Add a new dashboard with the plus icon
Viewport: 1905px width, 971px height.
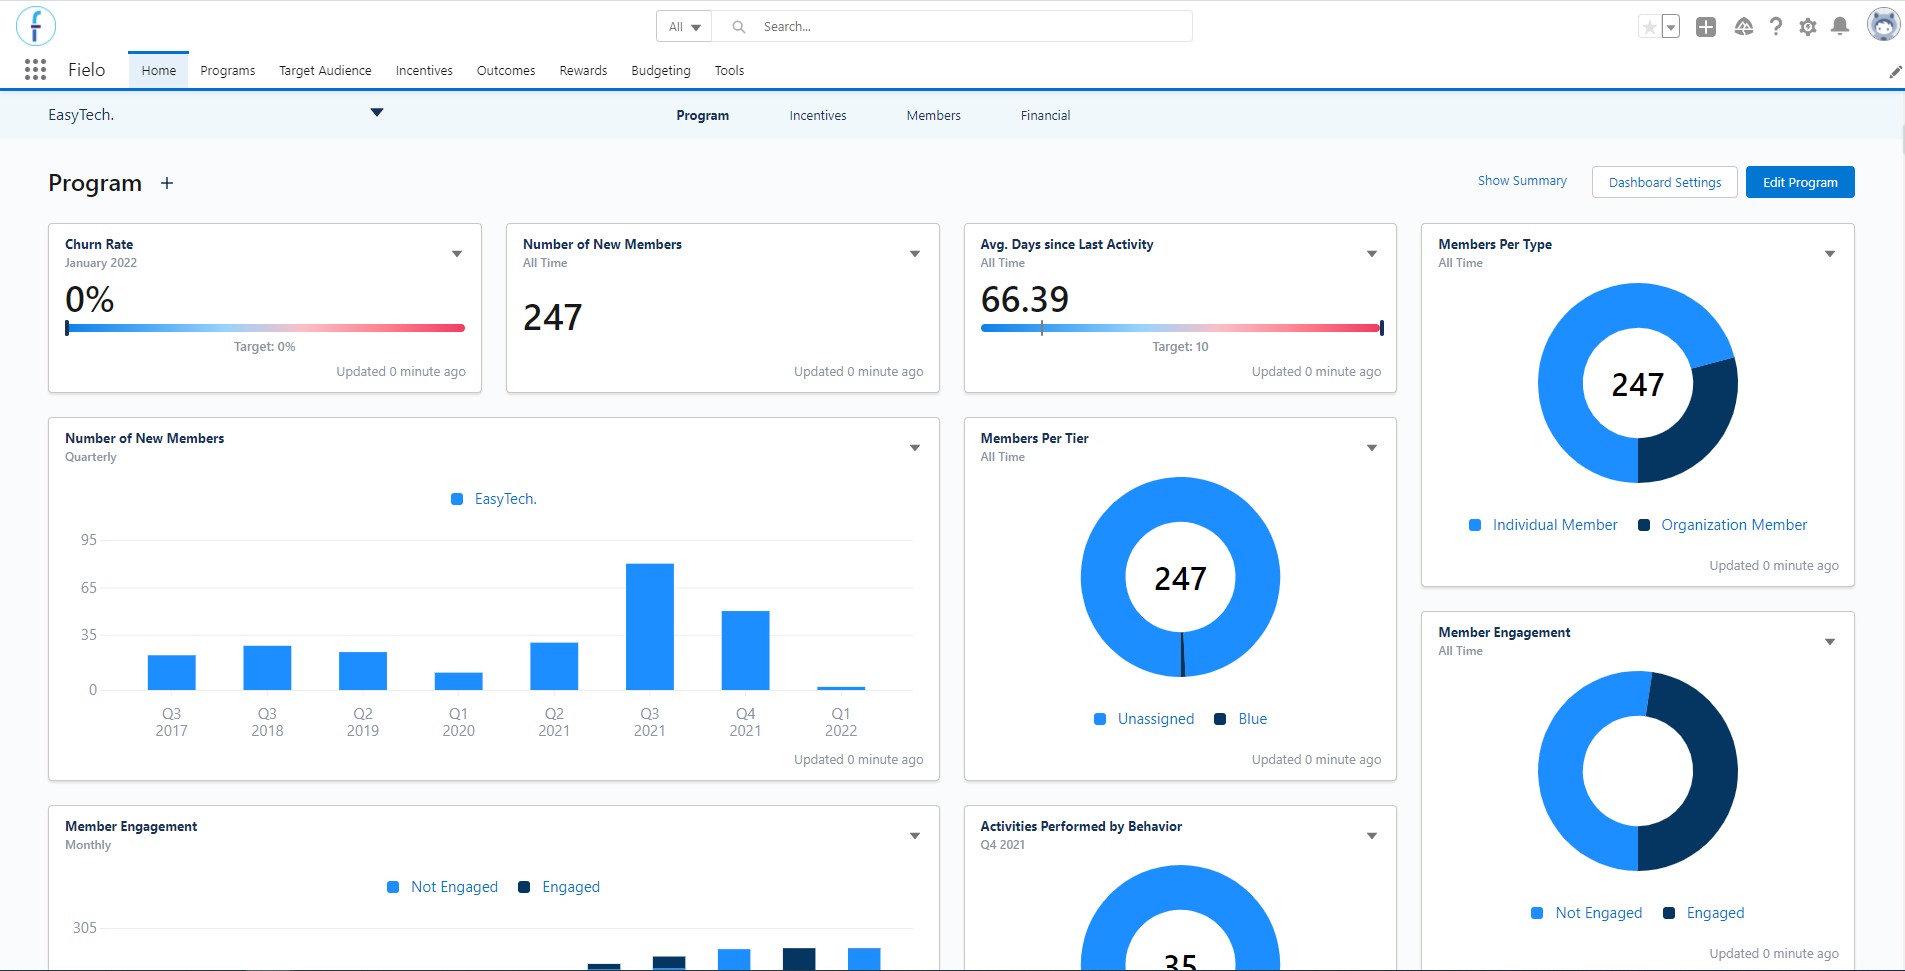pyautogui.click(x=167, y=183)
